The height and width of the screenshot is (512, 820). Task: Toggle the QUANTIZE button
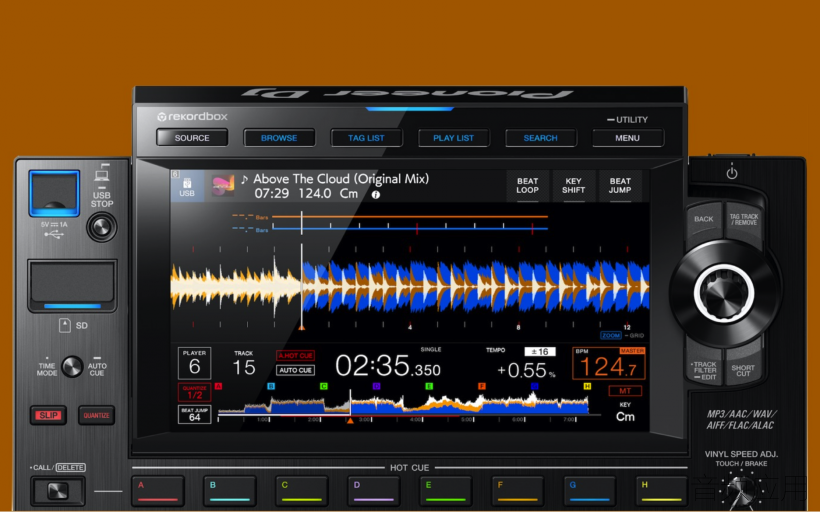point(96,415)
